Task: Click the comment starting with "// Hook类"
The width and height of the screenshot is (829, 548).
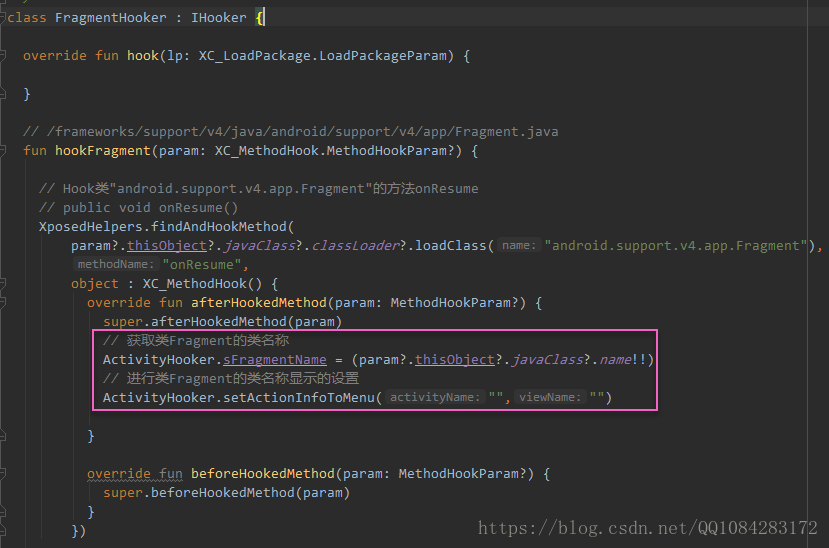Action: pyautogui.click(x=259, y=189)
